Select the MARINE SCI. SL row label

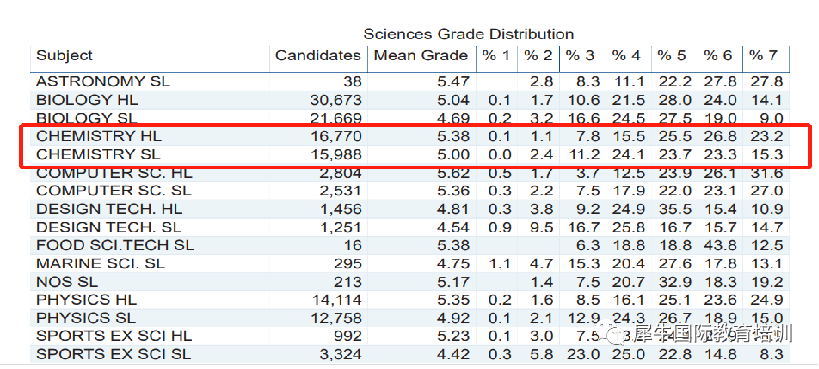pos(100,263)
